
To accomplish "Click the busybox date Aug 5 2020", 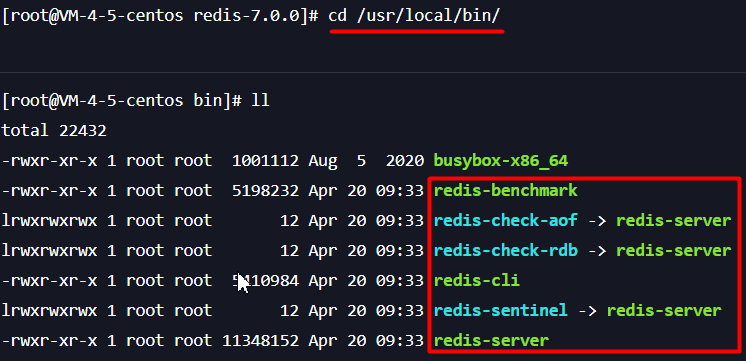I will (366, 161).
